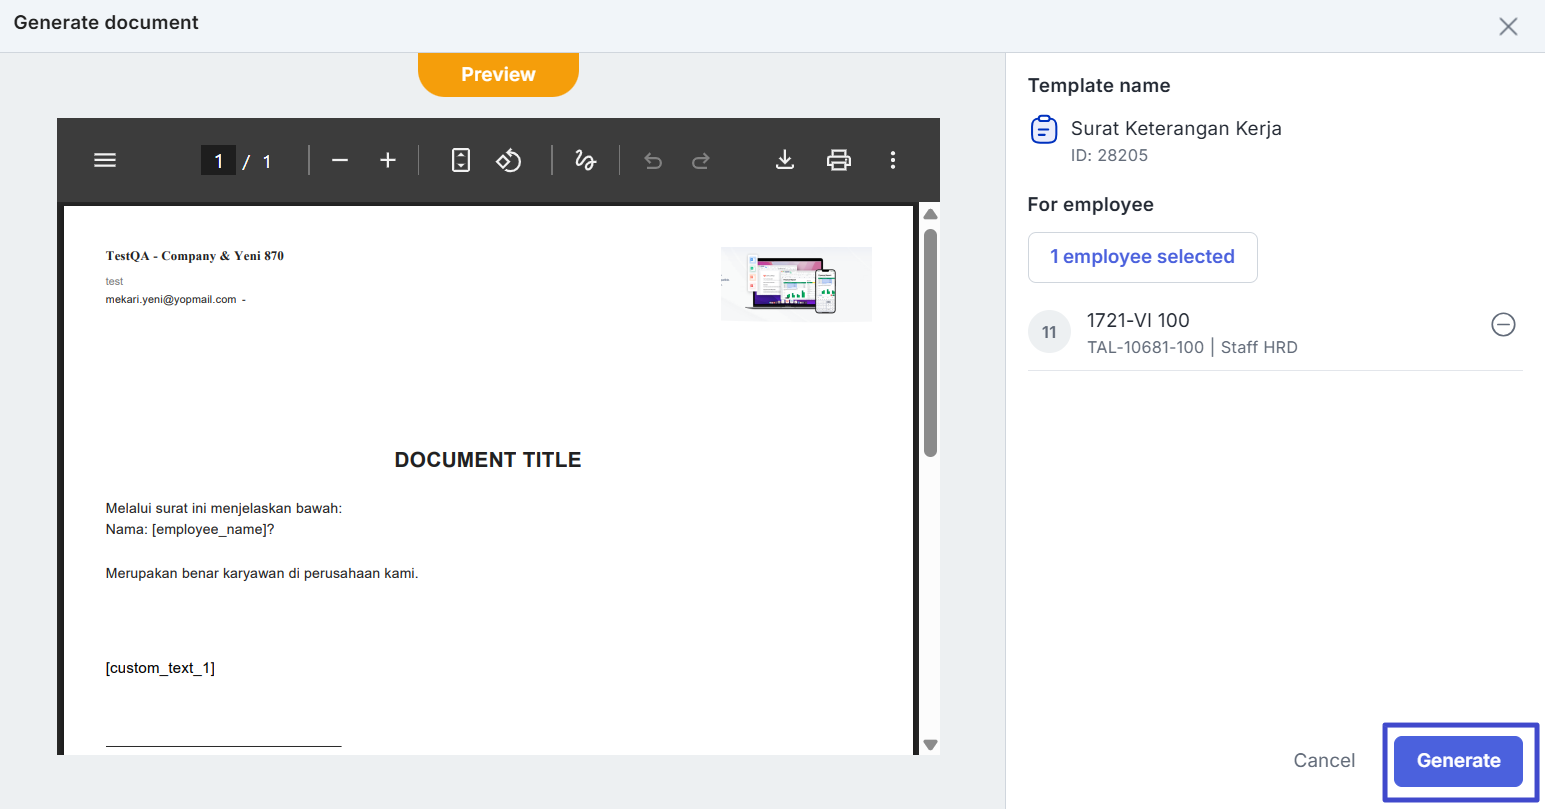Cancel document generation
The height and width of the screenshot is (809, 1545).
[x=1324, y=760]
